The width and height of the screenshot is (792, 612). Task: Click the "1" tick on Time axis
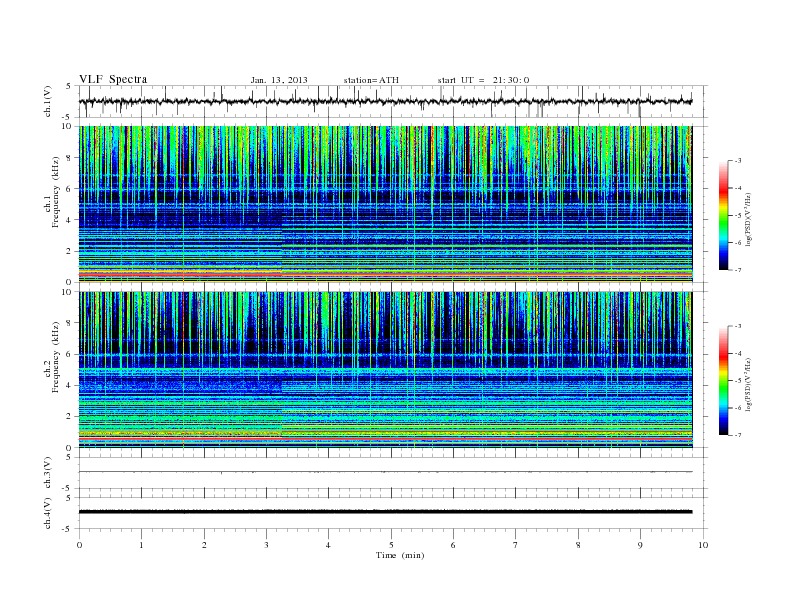click(141, 545)
